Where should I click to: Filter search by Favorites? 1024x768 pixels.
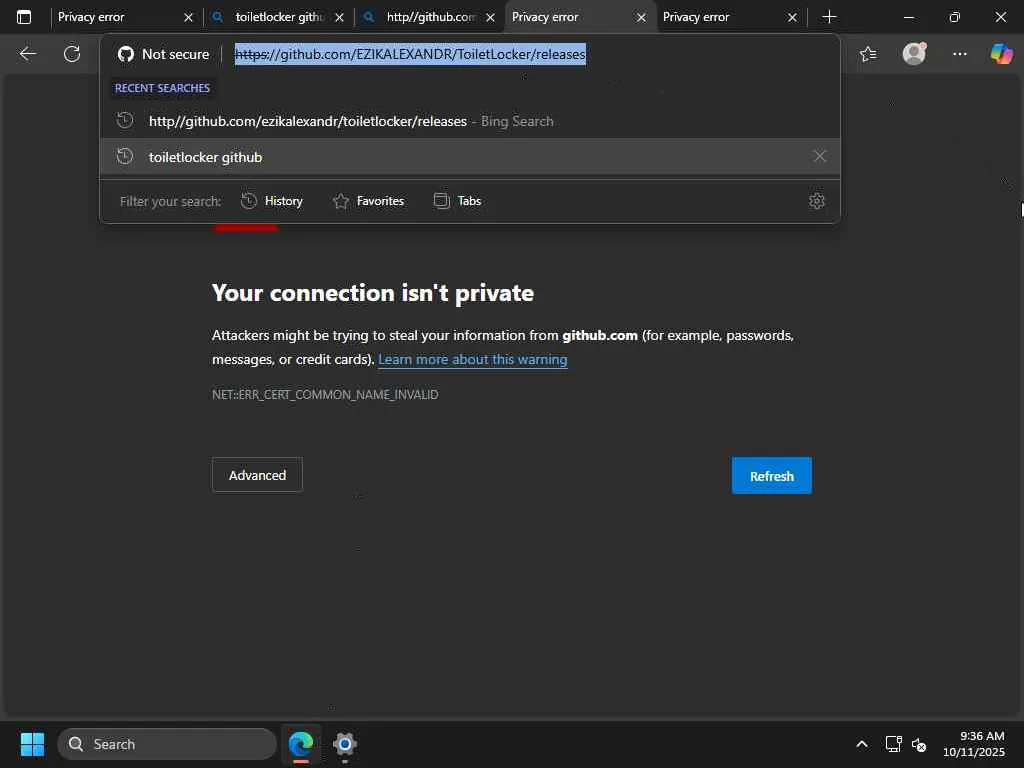tap(368, 201)
